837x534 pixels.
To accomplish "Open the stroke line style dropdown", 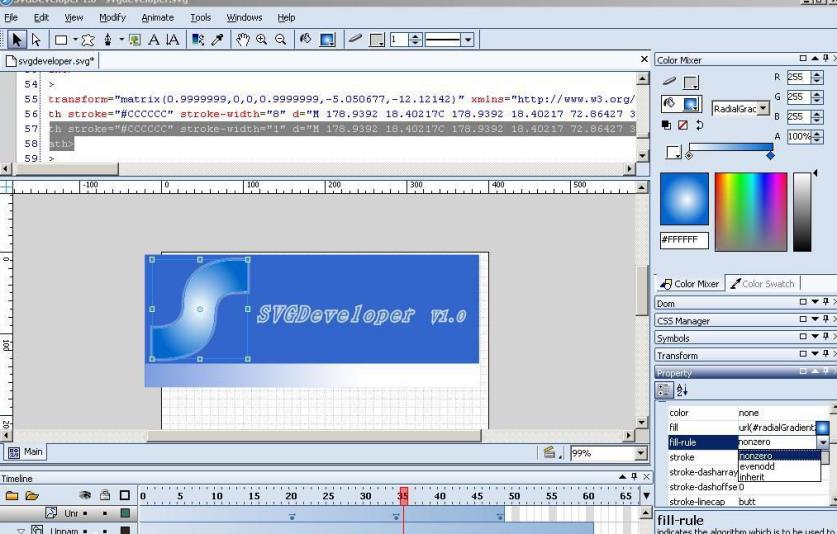I will click(467, 40).
